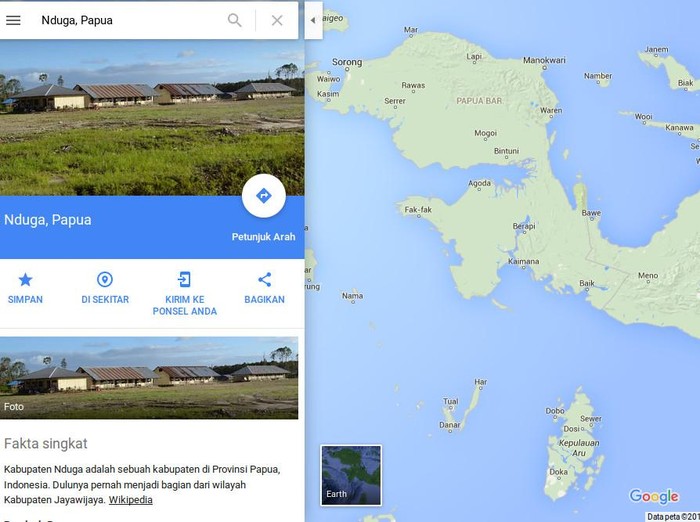The width and height of the screenshot is (700, 522).
Task: Open the hamburger main menu
Action: click(x=13, y=20)
